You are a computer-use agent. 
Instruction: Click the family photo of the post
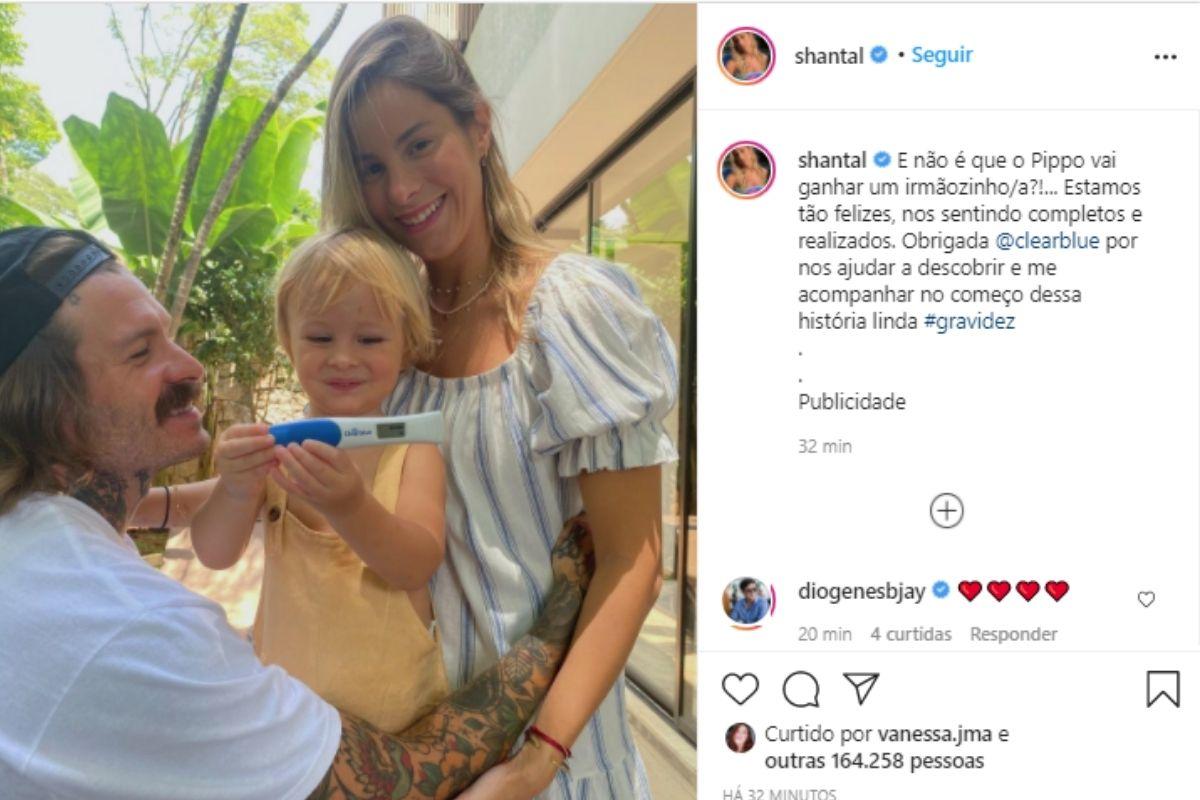pos(348,400)
